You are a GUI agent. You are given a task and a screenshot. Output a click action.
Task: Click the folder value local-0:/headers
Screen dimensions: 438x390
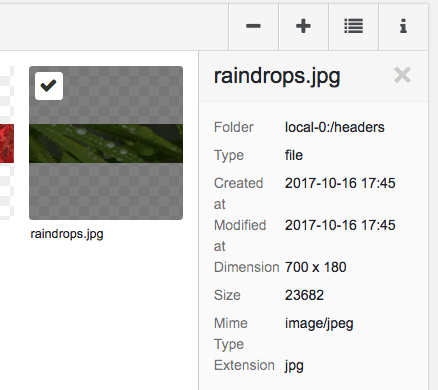335,127
